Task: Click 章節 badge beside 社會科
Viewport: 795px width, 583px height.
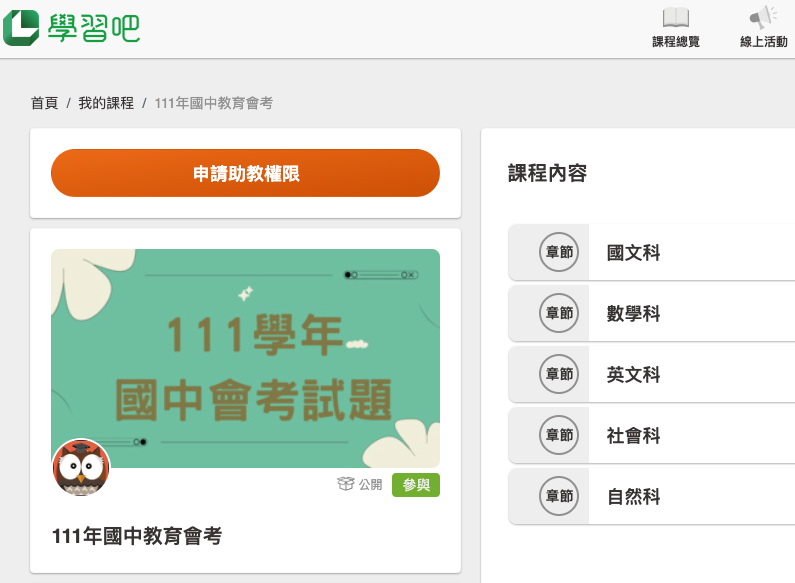Action: (x=559, y=434)
